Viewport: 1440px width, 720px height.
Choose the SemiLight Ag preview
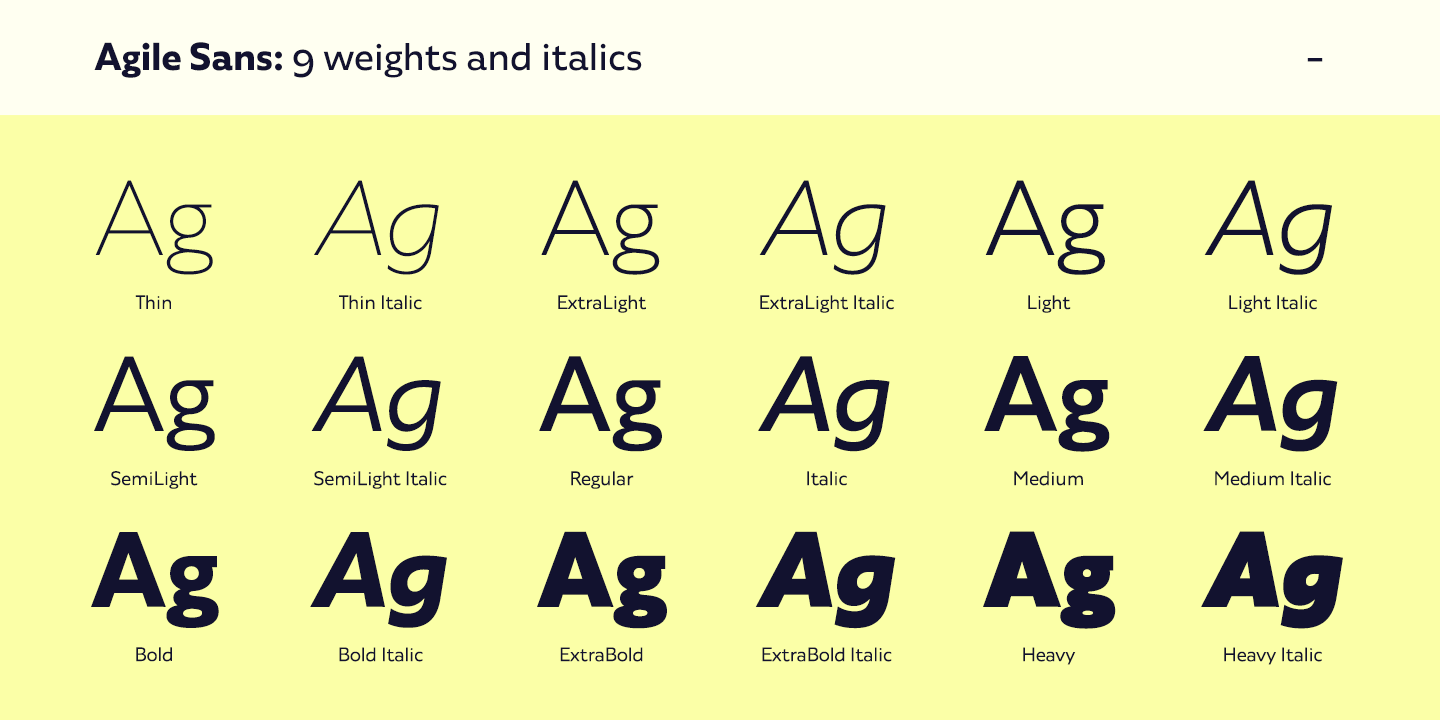click(154, 400)
